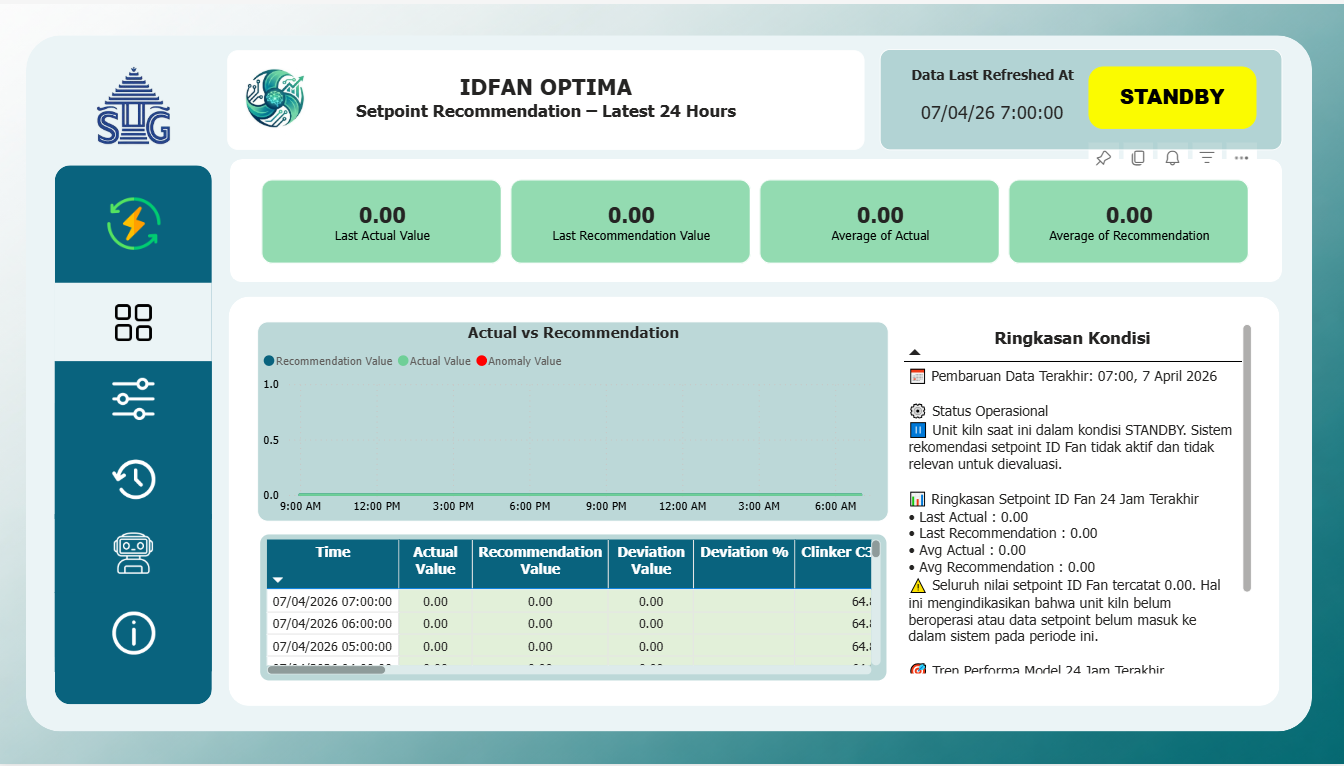The width and height of the screenshot is (1344, 766).
Task: Click the table's horizontal scrollbar thumb
Action: 326,669
